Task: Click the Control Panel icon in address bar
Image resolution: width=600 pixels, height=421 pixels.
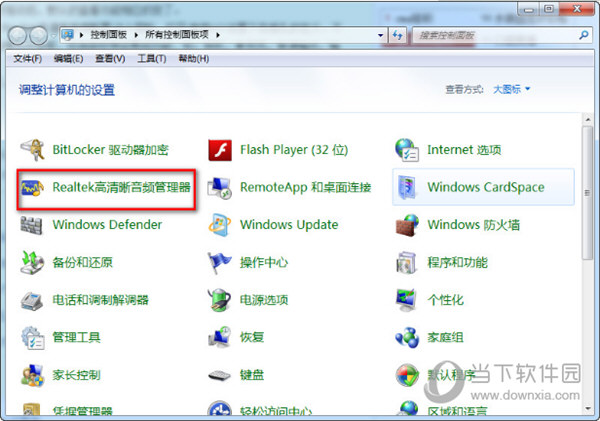Action: (x=68, y=35)
